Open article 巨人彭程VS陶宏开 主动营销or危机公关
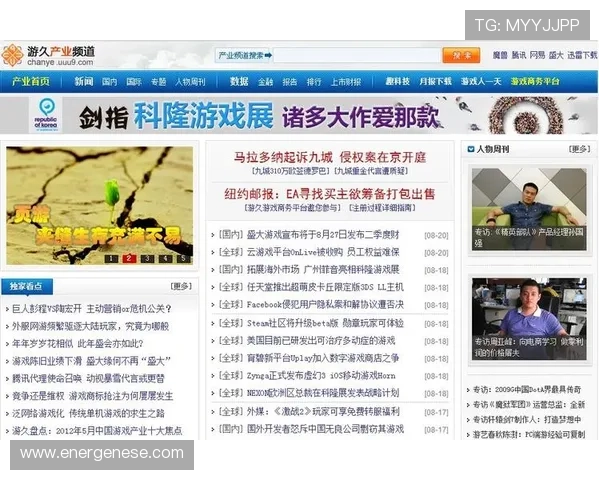600x480 pixels. click(x=92, y=309)
